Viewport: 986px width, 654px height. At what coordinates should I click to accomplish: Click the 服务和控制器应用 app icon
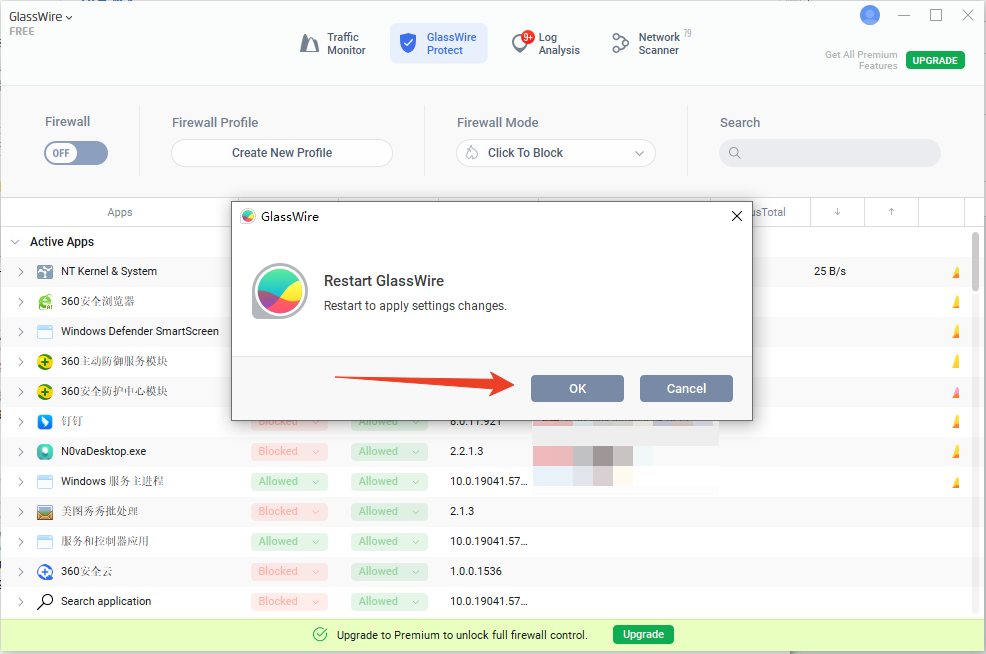click(45, 541)
